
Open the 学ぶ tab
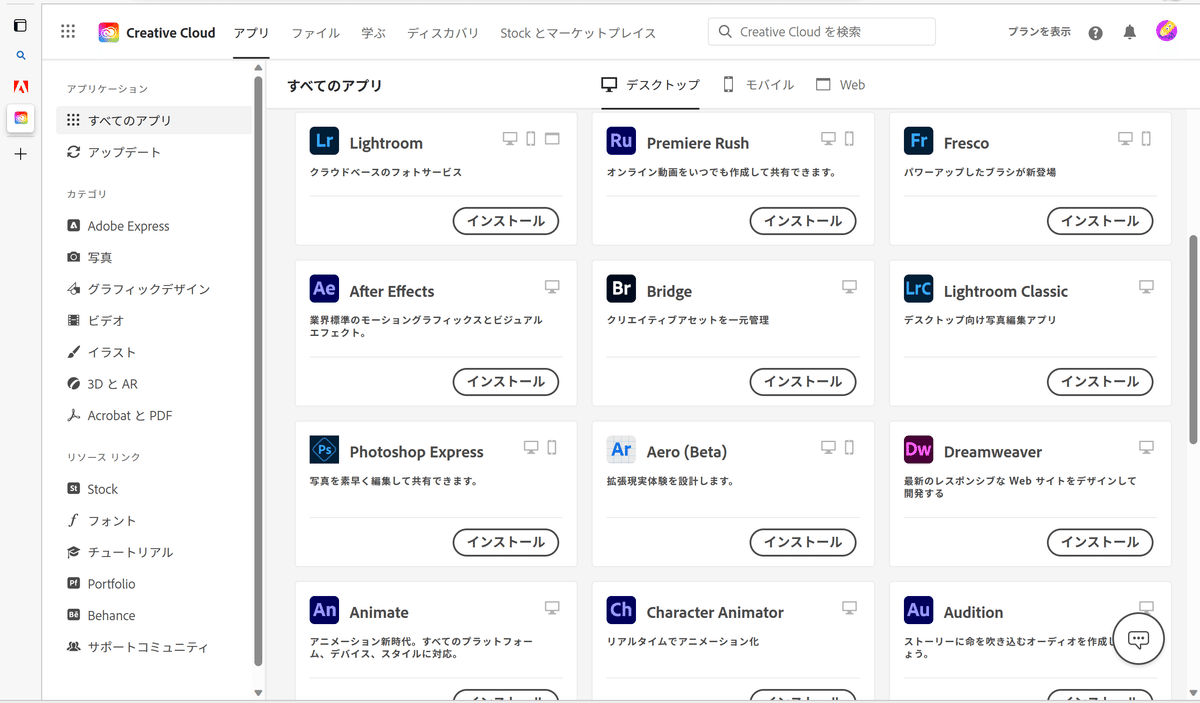click(373, 33)
